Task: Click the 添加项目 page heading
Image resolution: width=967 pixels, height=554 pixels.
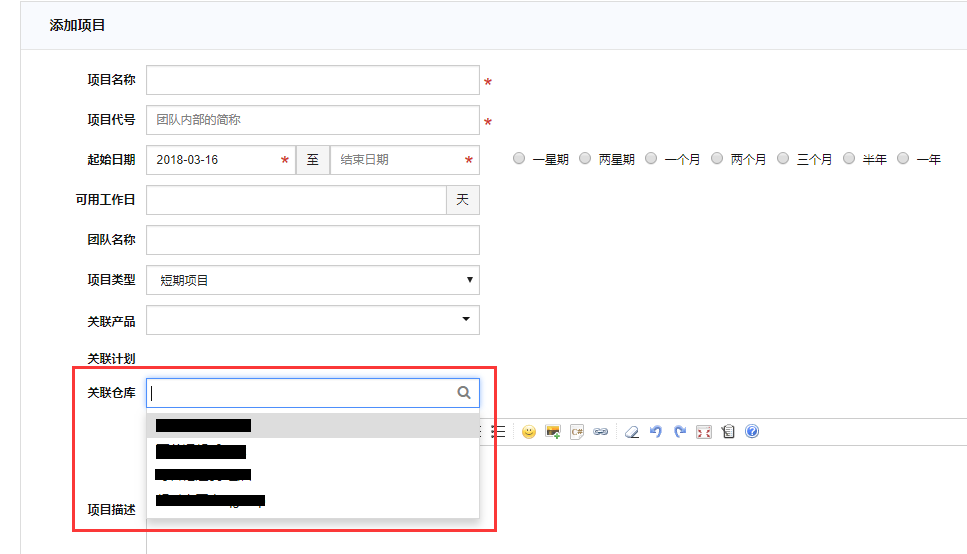Action: point(77,25)
